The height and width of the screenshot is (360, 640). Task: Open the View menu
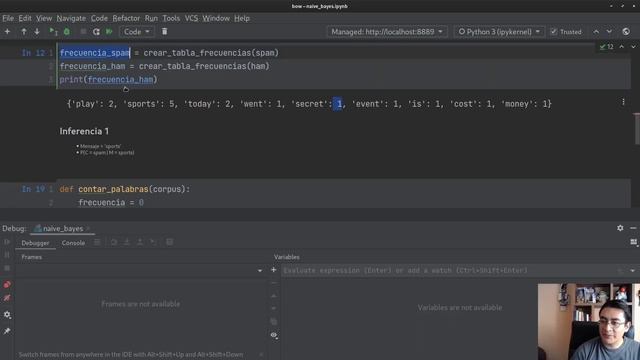pos(44,18)
